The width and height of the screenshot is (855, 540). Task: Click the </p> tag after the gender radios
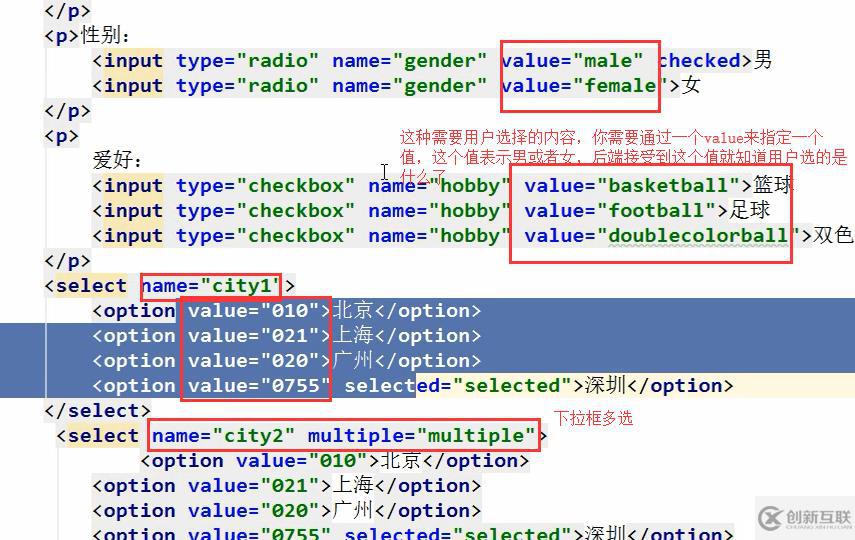tap(68, 111)
